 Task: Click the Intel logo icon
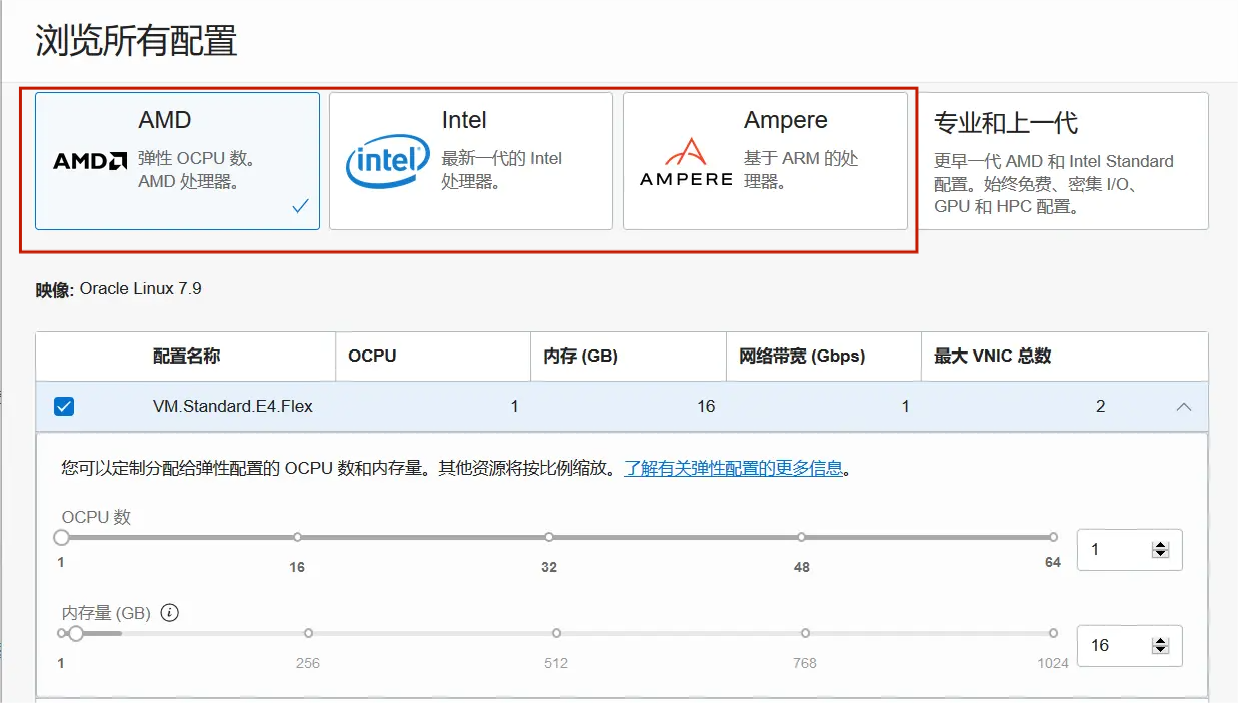point(387,161)
